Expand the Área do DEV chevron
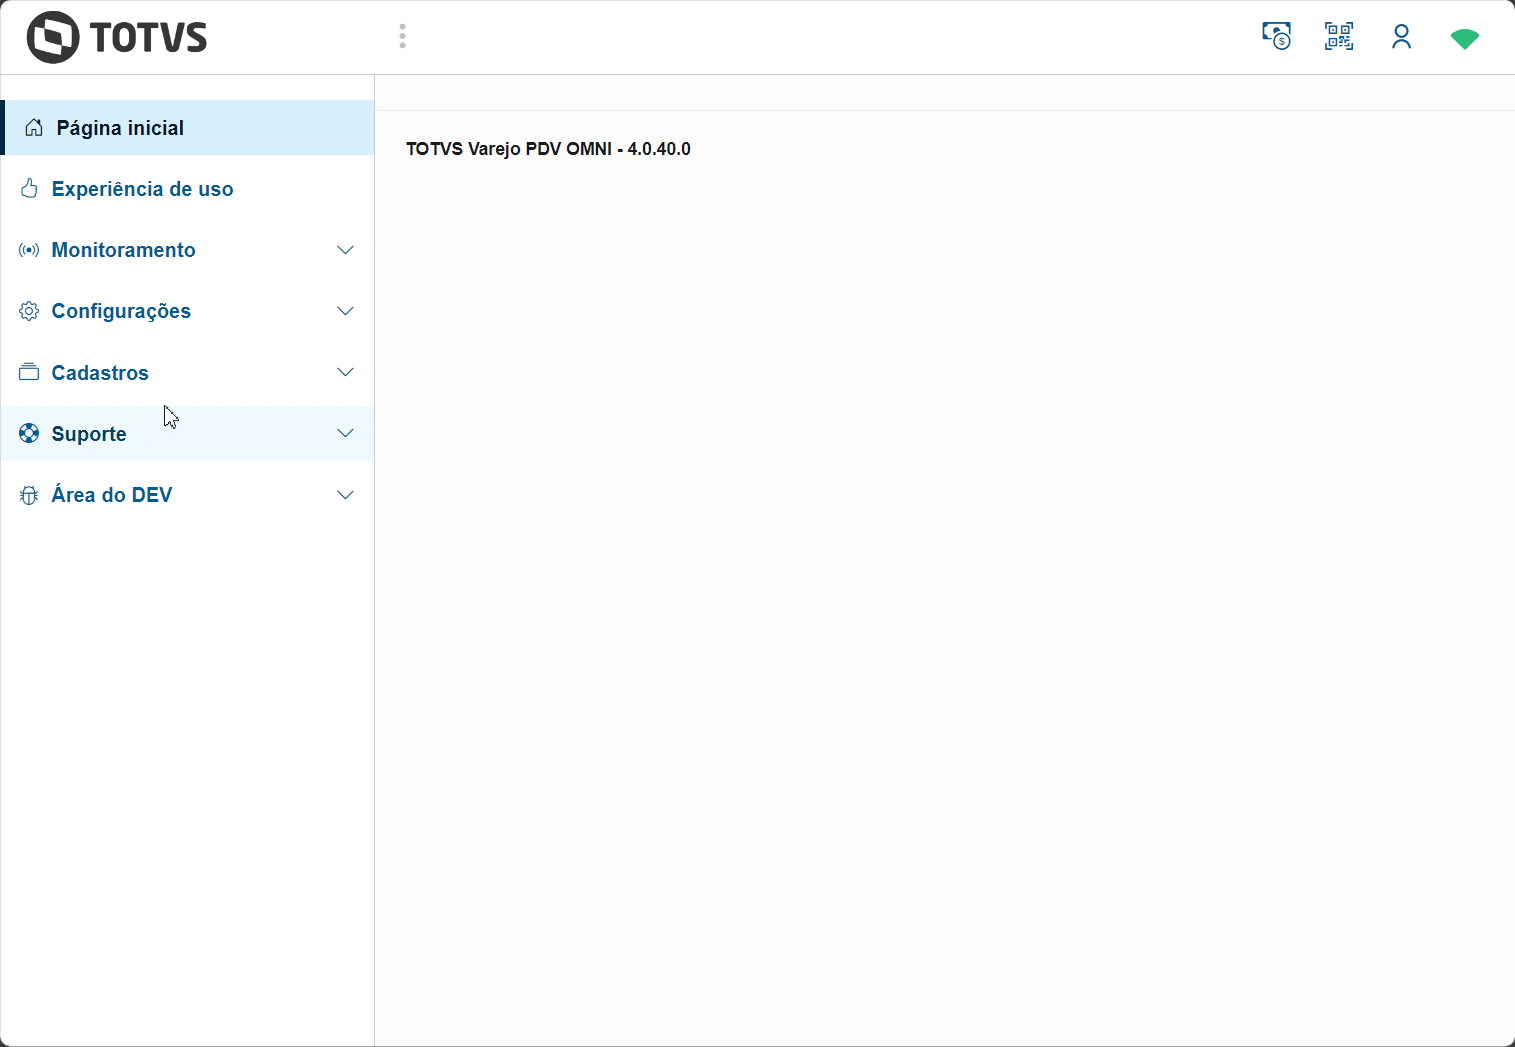This screenshot has height=1047, width=1515. coord(345,495)
